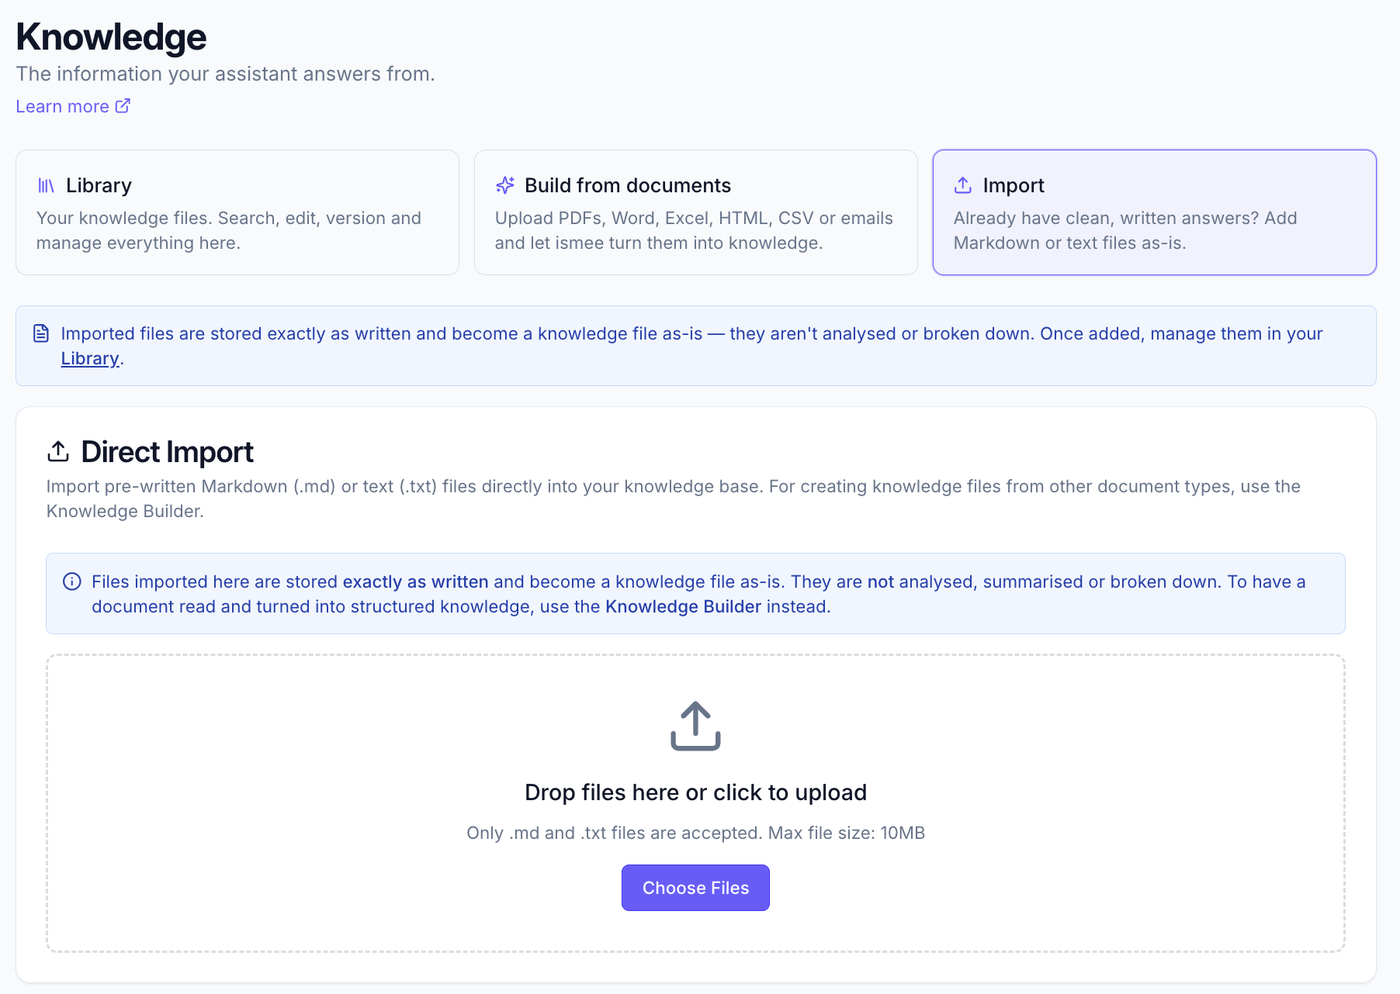Click the Max file size 10MB text

coord(846,833)
